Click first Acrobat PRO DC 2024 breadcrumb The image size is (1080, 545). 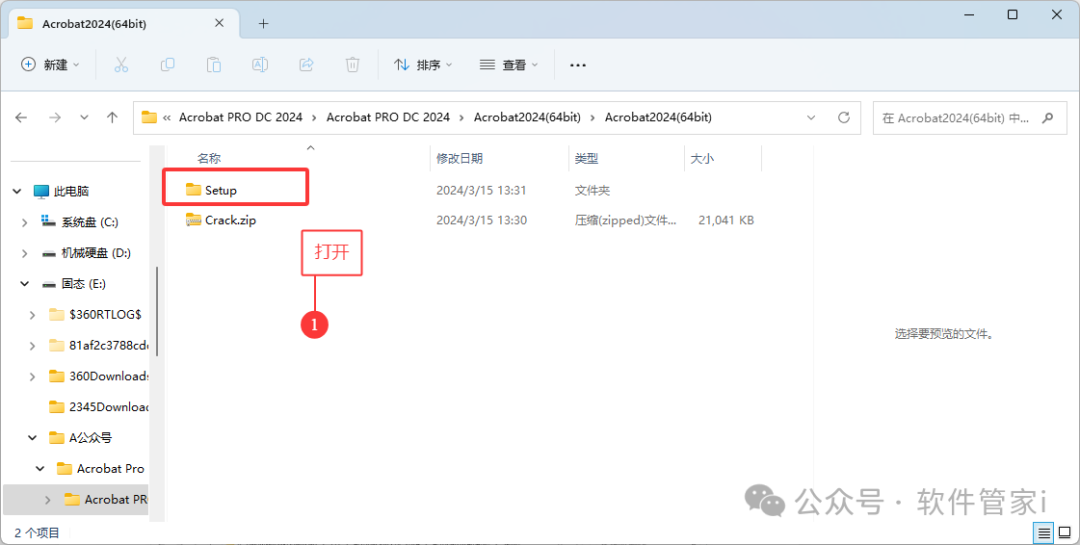point(240,117)
